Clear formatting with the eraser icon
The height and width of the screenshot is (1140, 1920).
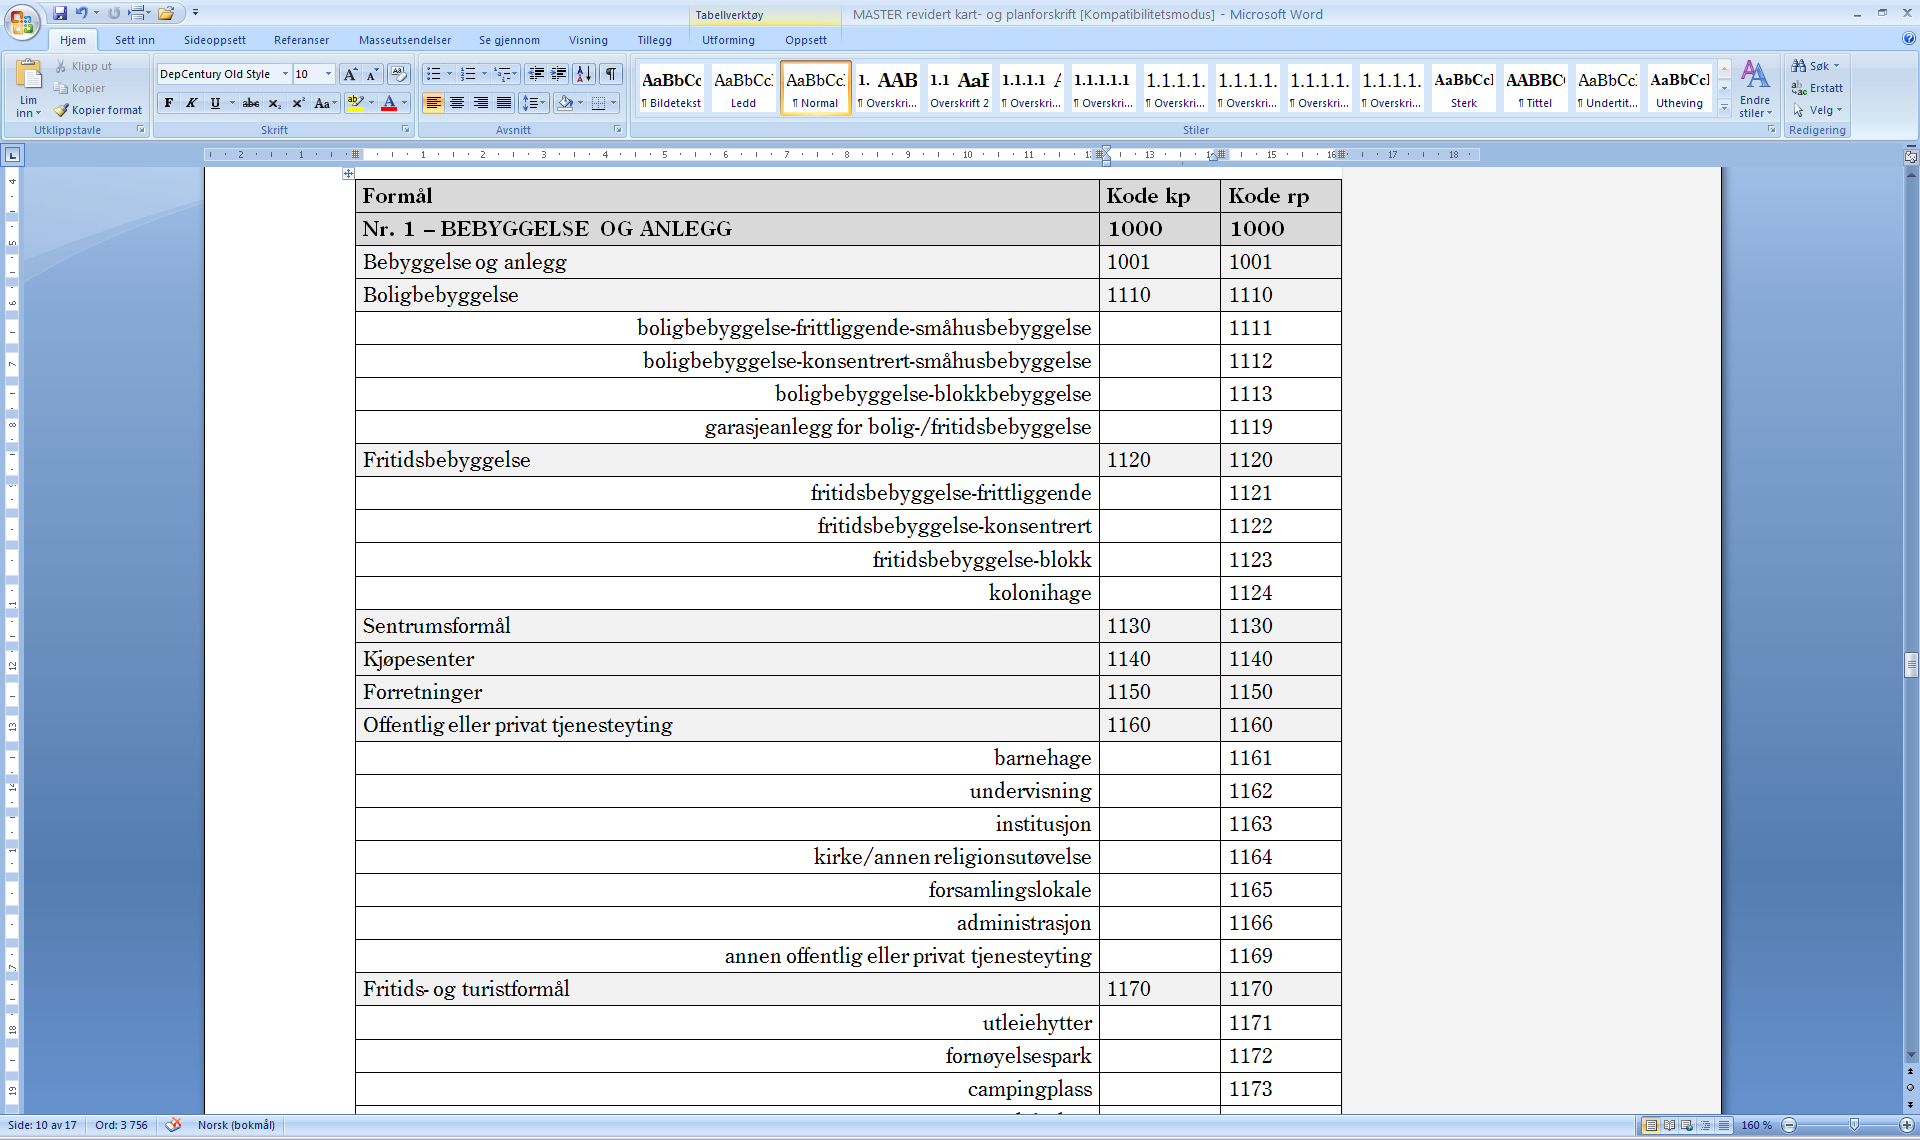(398, 74)
